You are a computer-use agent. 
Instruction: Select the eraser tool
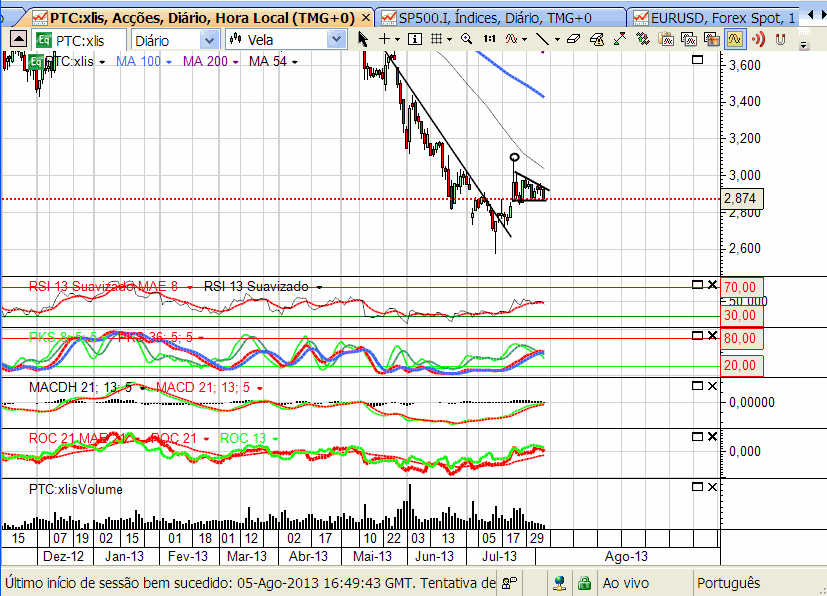(x=573, y=39)
